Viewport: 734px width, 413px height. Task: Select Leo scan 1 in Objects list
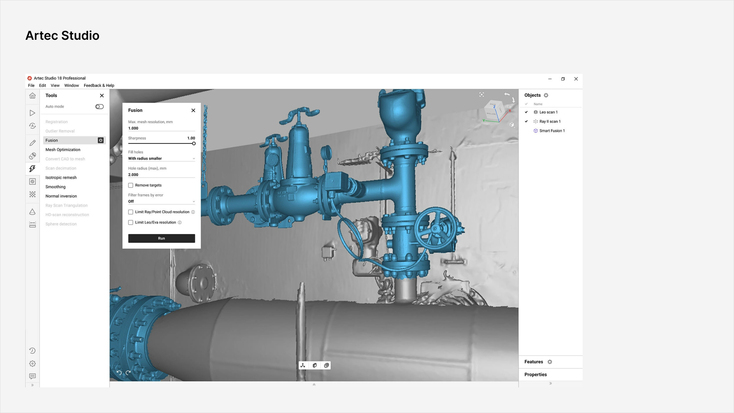[548, 112]
